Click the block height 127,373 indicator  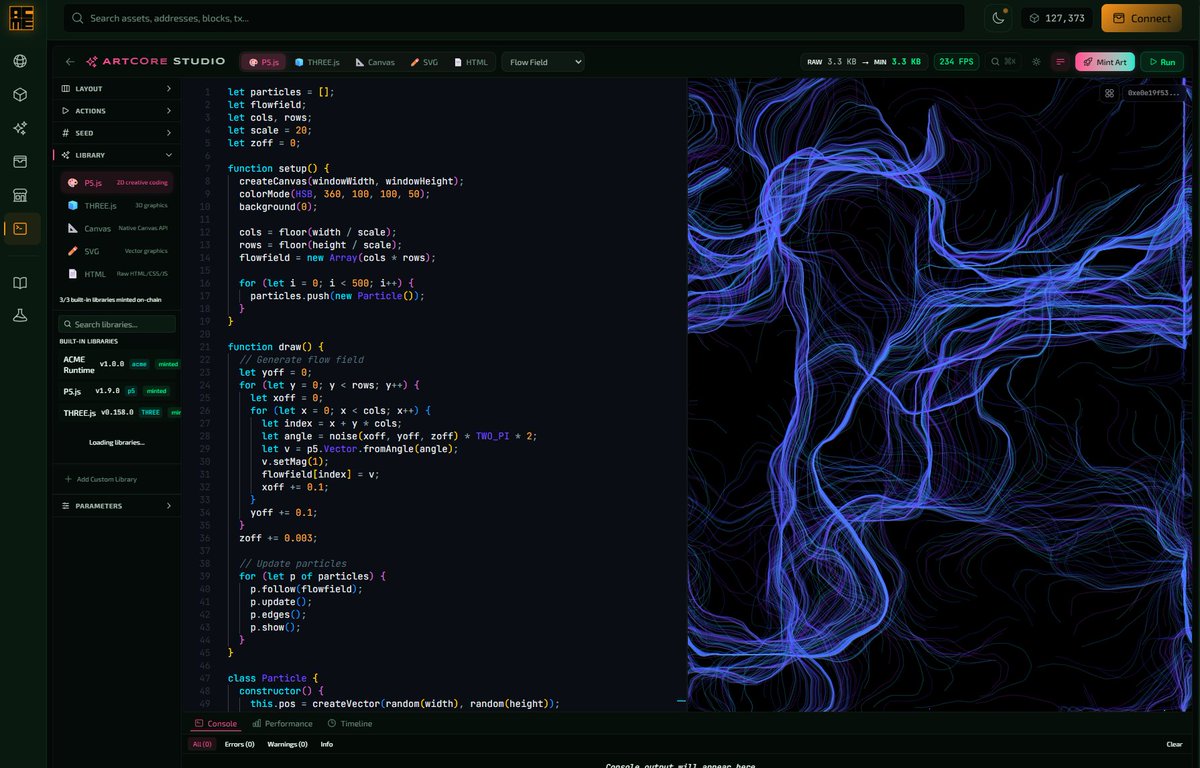point(1057,18)
